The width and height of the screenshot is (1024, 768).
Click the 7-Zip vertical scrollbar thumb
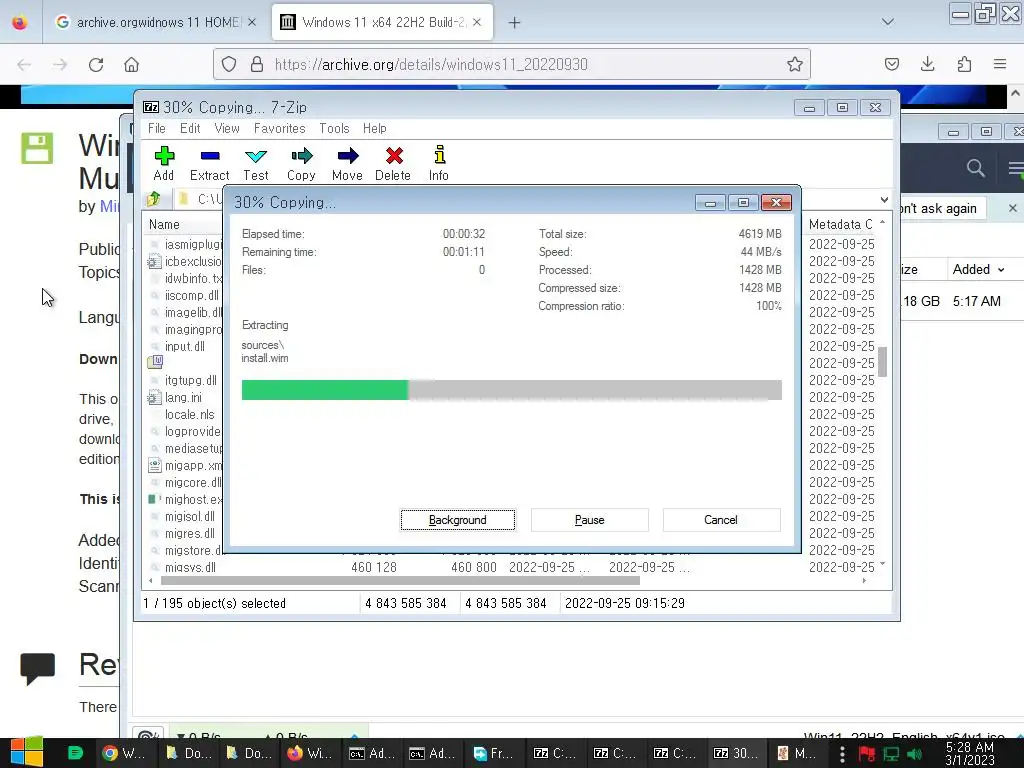882,361
